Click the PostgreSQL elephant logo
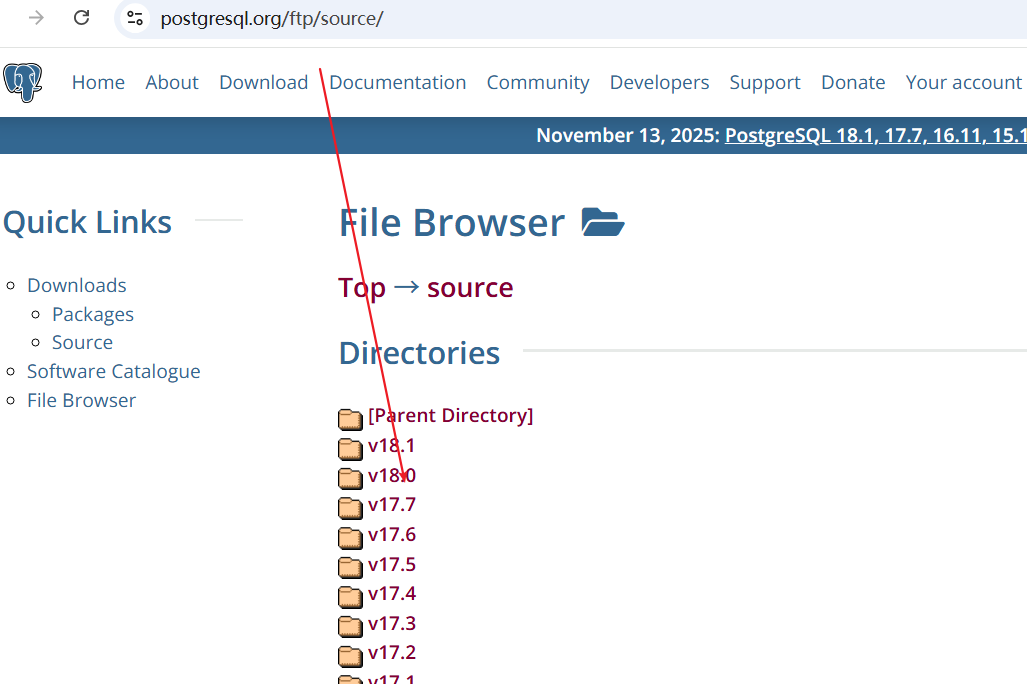Screen dimensions: 1027x684 [23, 83]
